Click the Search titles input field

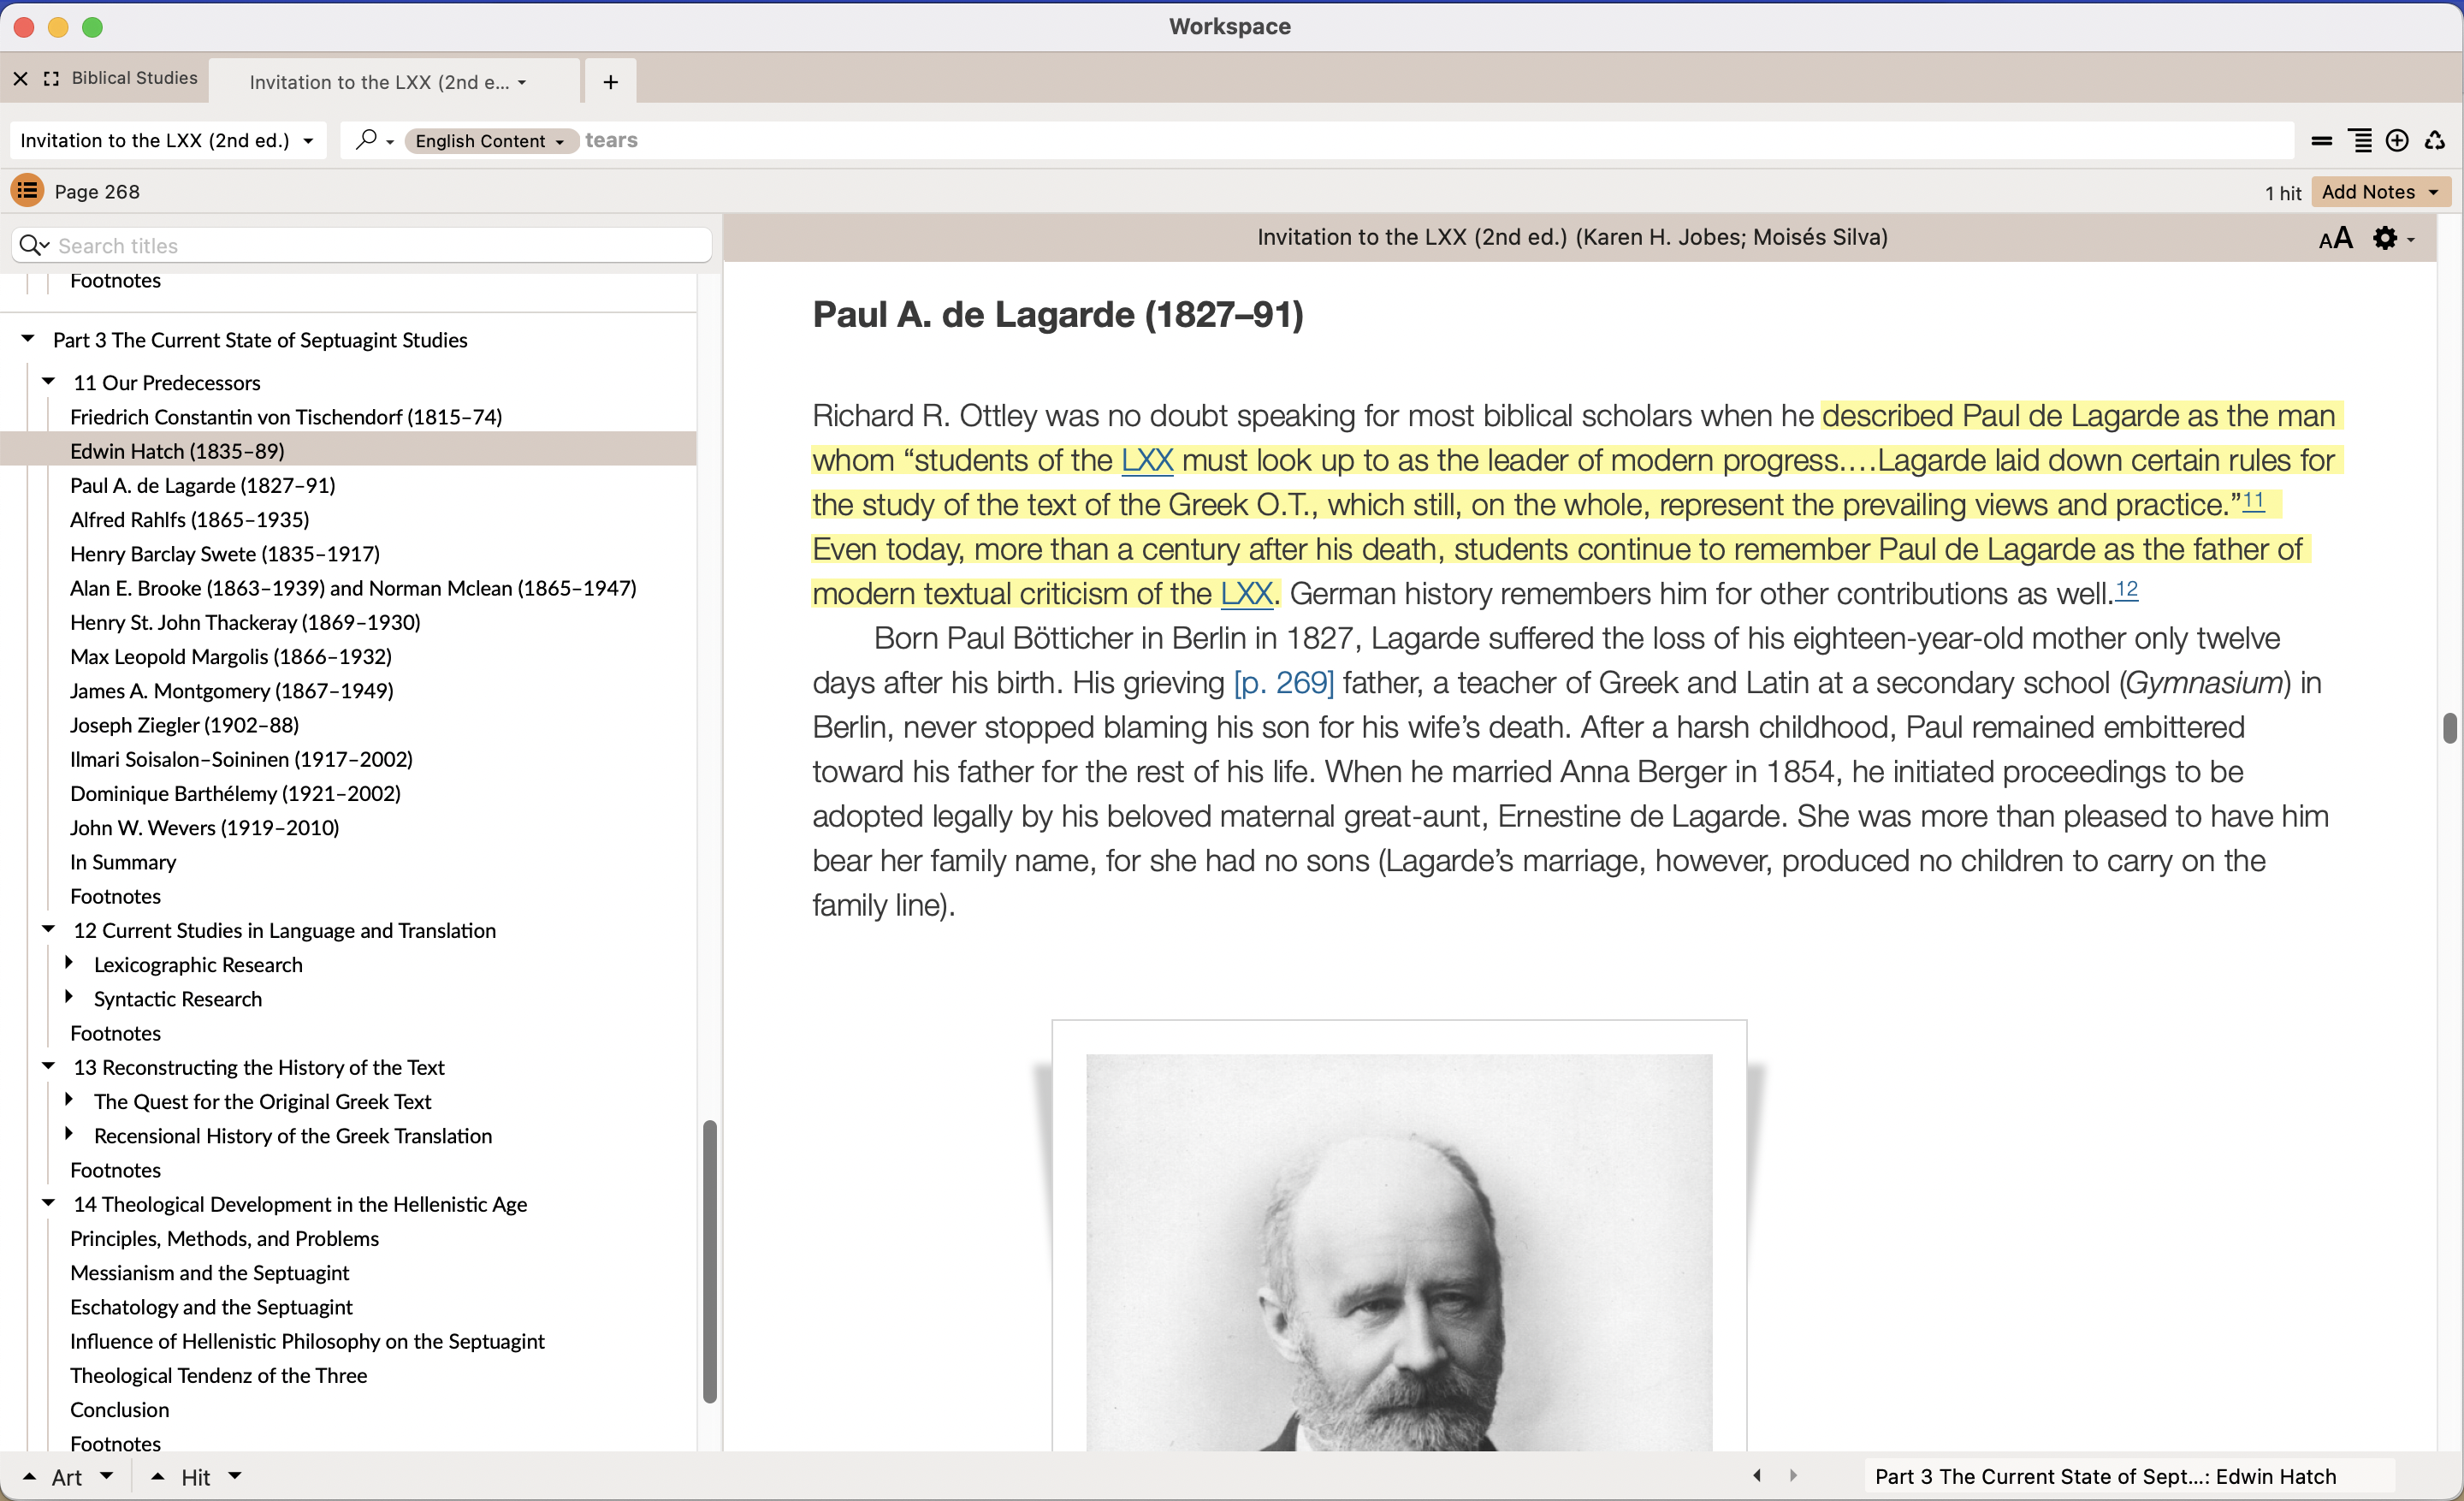pyautogui.click(x=380, y=246)
